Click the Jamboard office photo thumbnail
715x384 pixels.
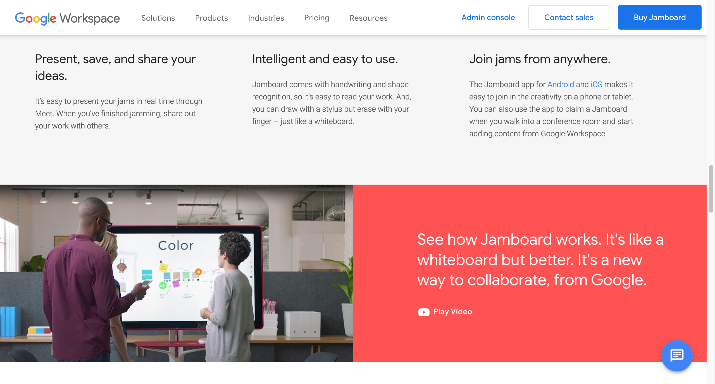click(176, 273)
